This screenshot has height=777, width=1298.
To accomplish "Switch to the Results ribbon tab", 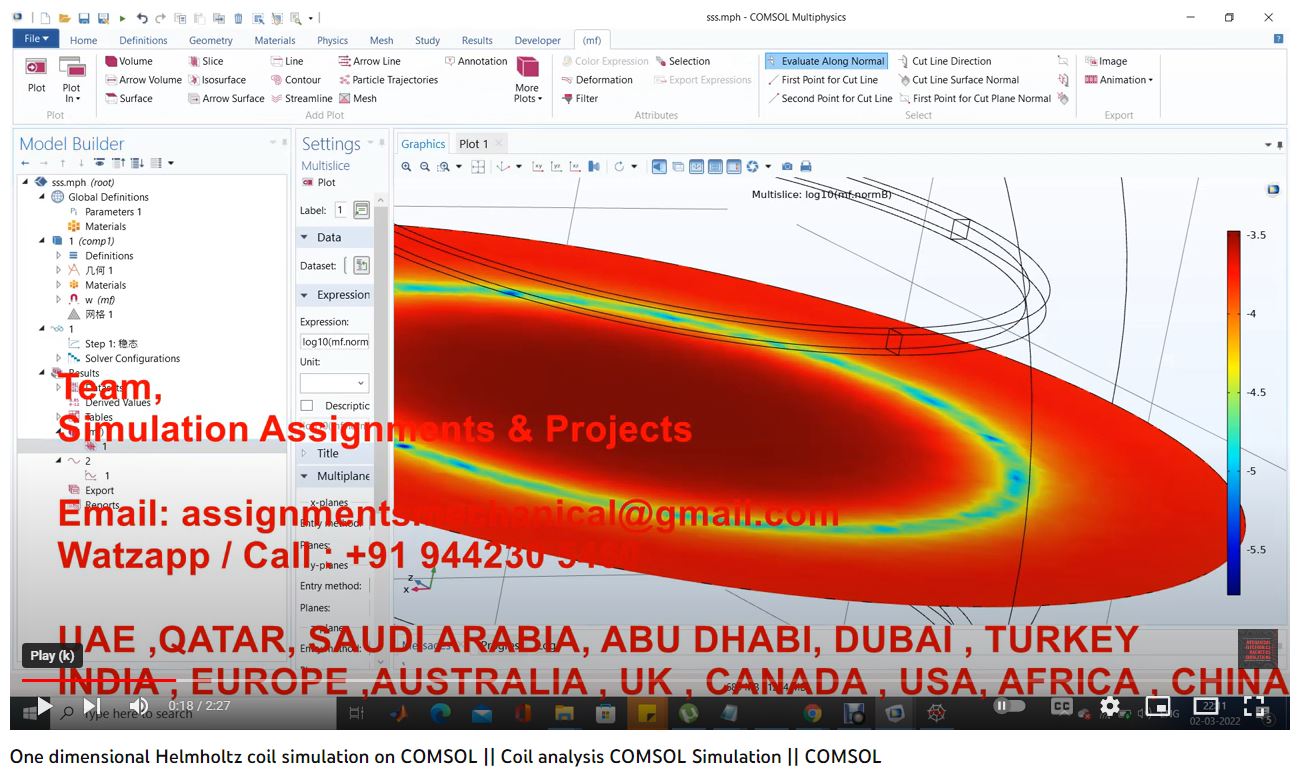I will click(477, 41).
